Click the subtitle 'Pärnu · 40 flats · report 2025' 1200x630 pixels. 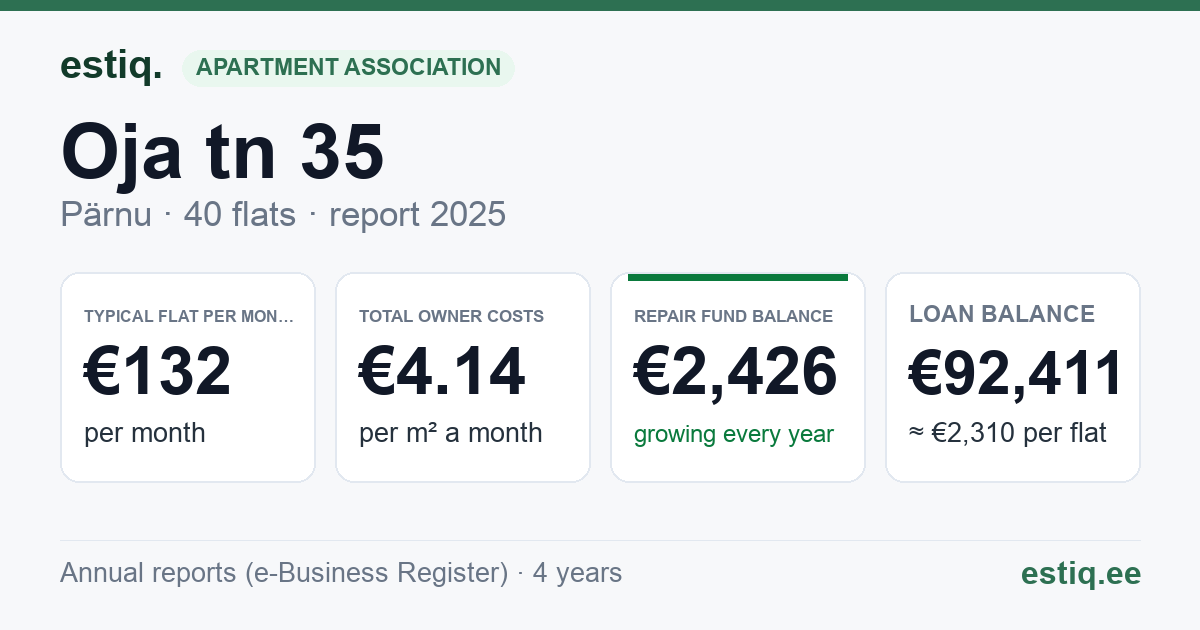pyautogui.click(x=283, y=214)
